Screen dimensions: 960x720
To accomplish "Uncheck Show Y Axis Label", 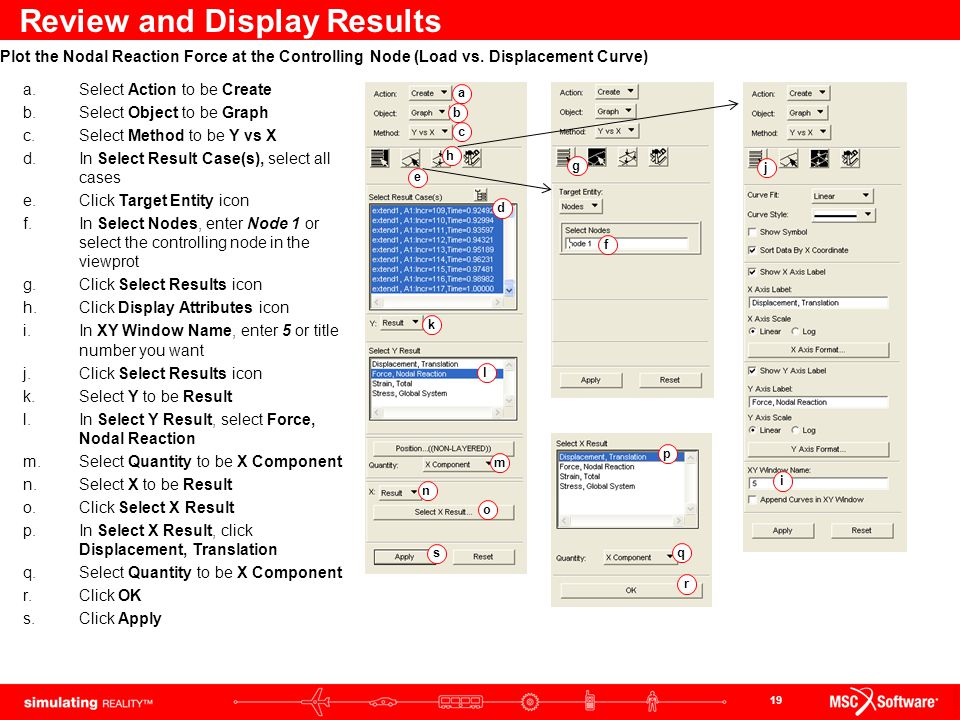I will pos(752,370).
